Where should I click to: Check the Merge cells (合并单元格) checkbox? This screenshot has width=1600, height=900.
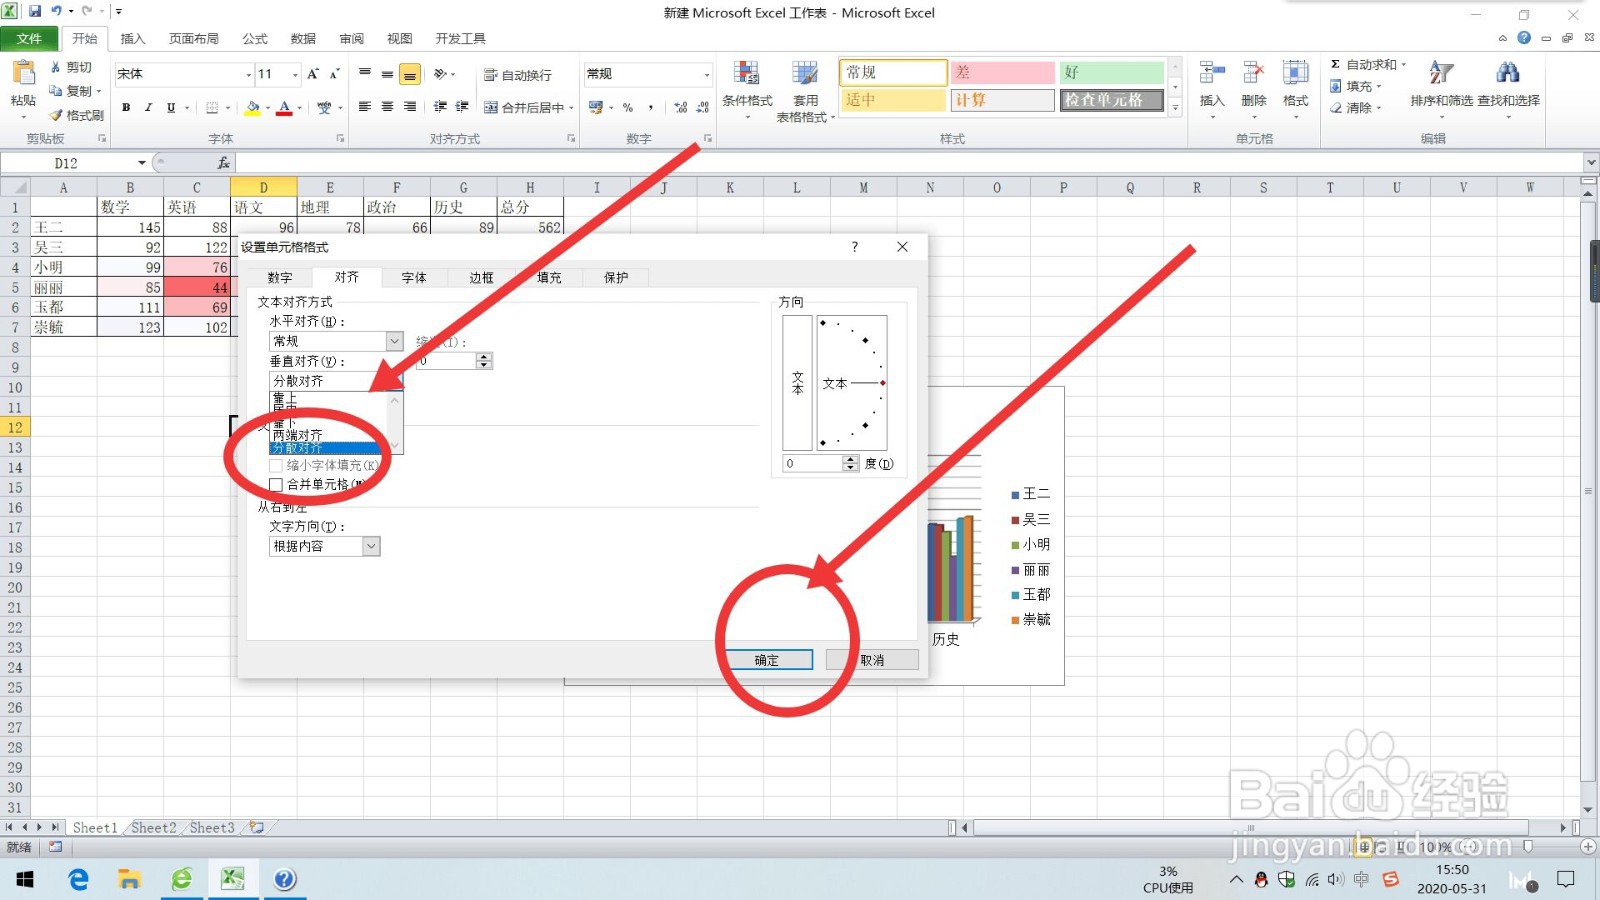(276, 484)
